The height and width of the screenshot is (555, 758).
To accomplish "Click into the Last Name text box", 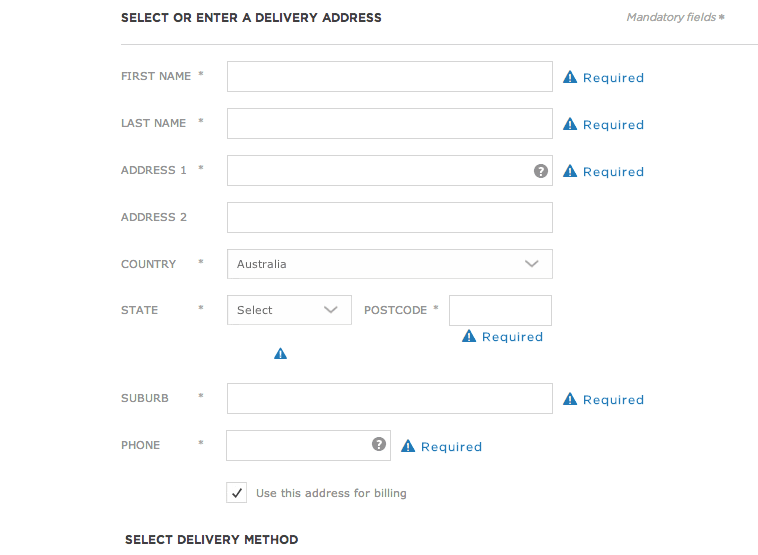I will [x=389, y=124].
